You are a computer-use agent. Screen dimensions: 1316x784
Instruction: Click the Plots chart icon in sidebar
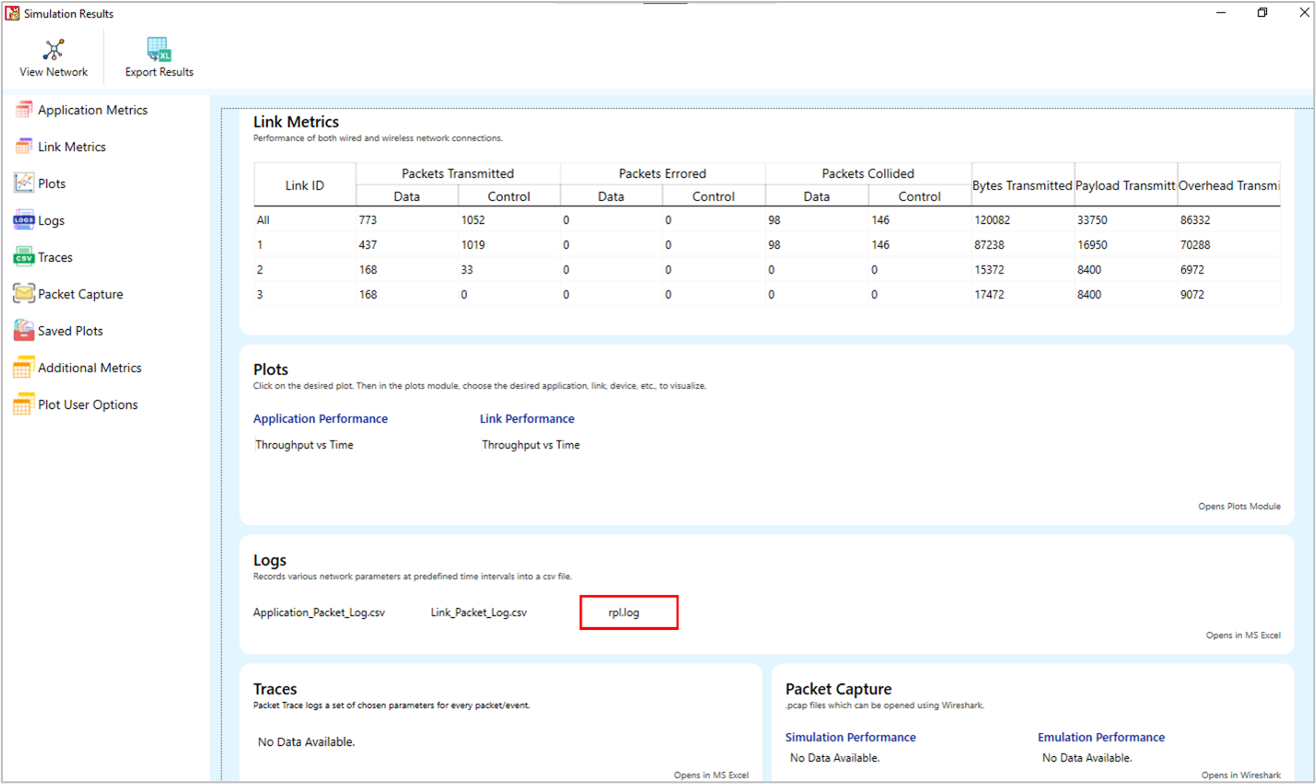23,184
